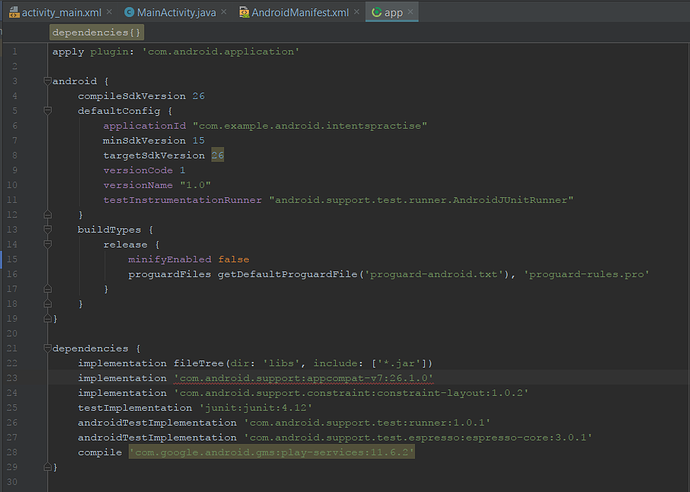The width and height of the screenshot is (690, 492).
Task: Click the espresso-core:3.0.1 dependency string
Action: [418, 437]
